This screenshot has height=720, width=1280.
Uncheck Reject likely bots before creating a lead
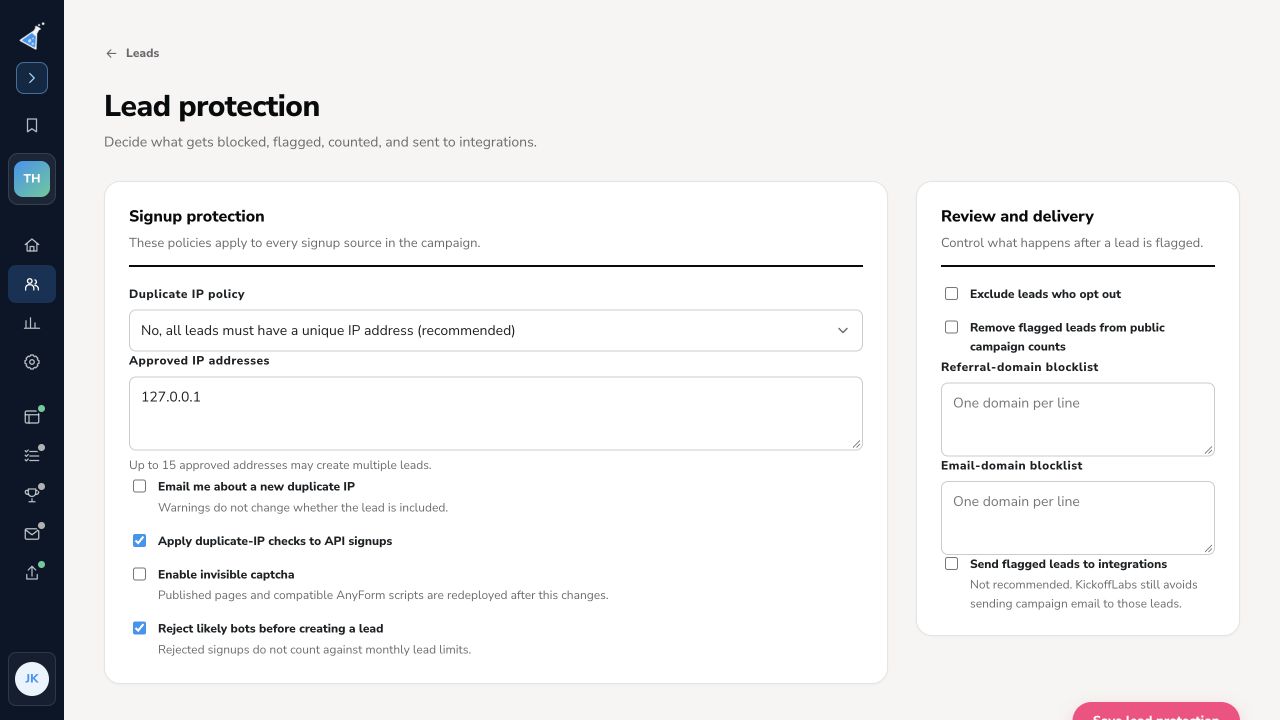coord(140,628)
